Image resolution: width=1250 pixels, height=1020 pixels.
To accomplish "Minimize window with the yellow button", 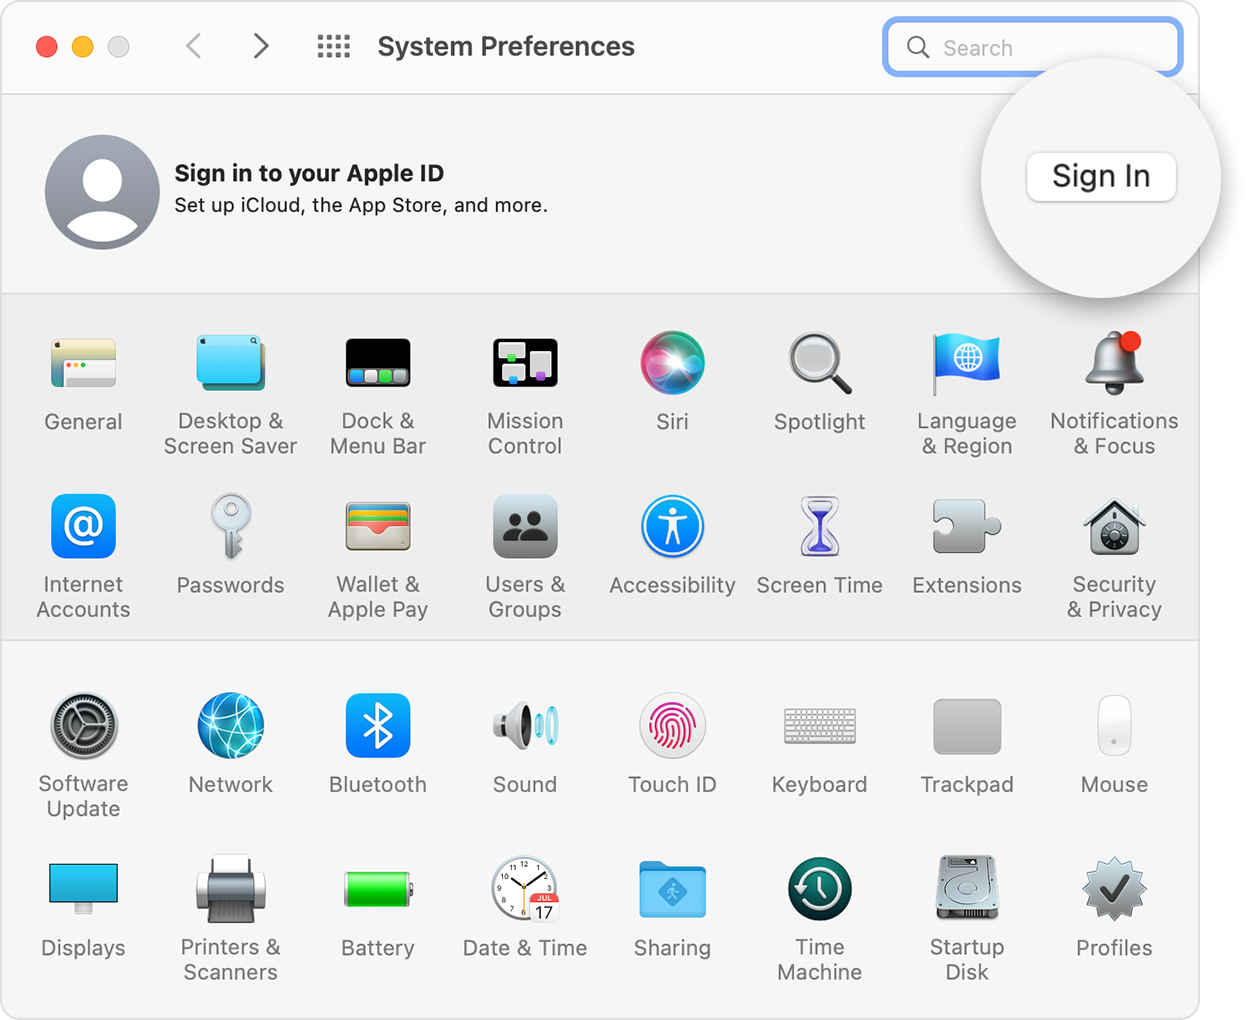I will pyautogui.click(x=82, y=46).
